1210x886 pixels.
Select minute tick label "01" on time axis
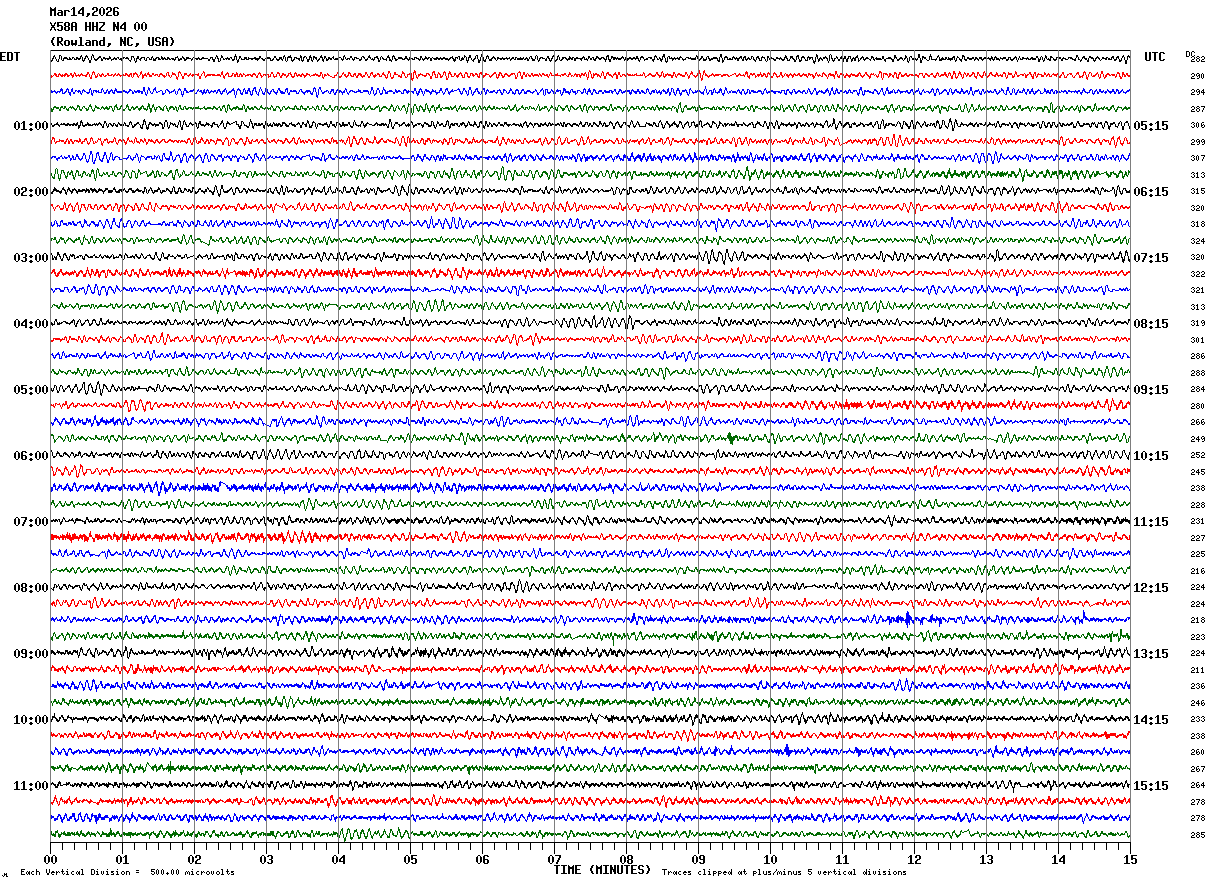click(122, 859)
